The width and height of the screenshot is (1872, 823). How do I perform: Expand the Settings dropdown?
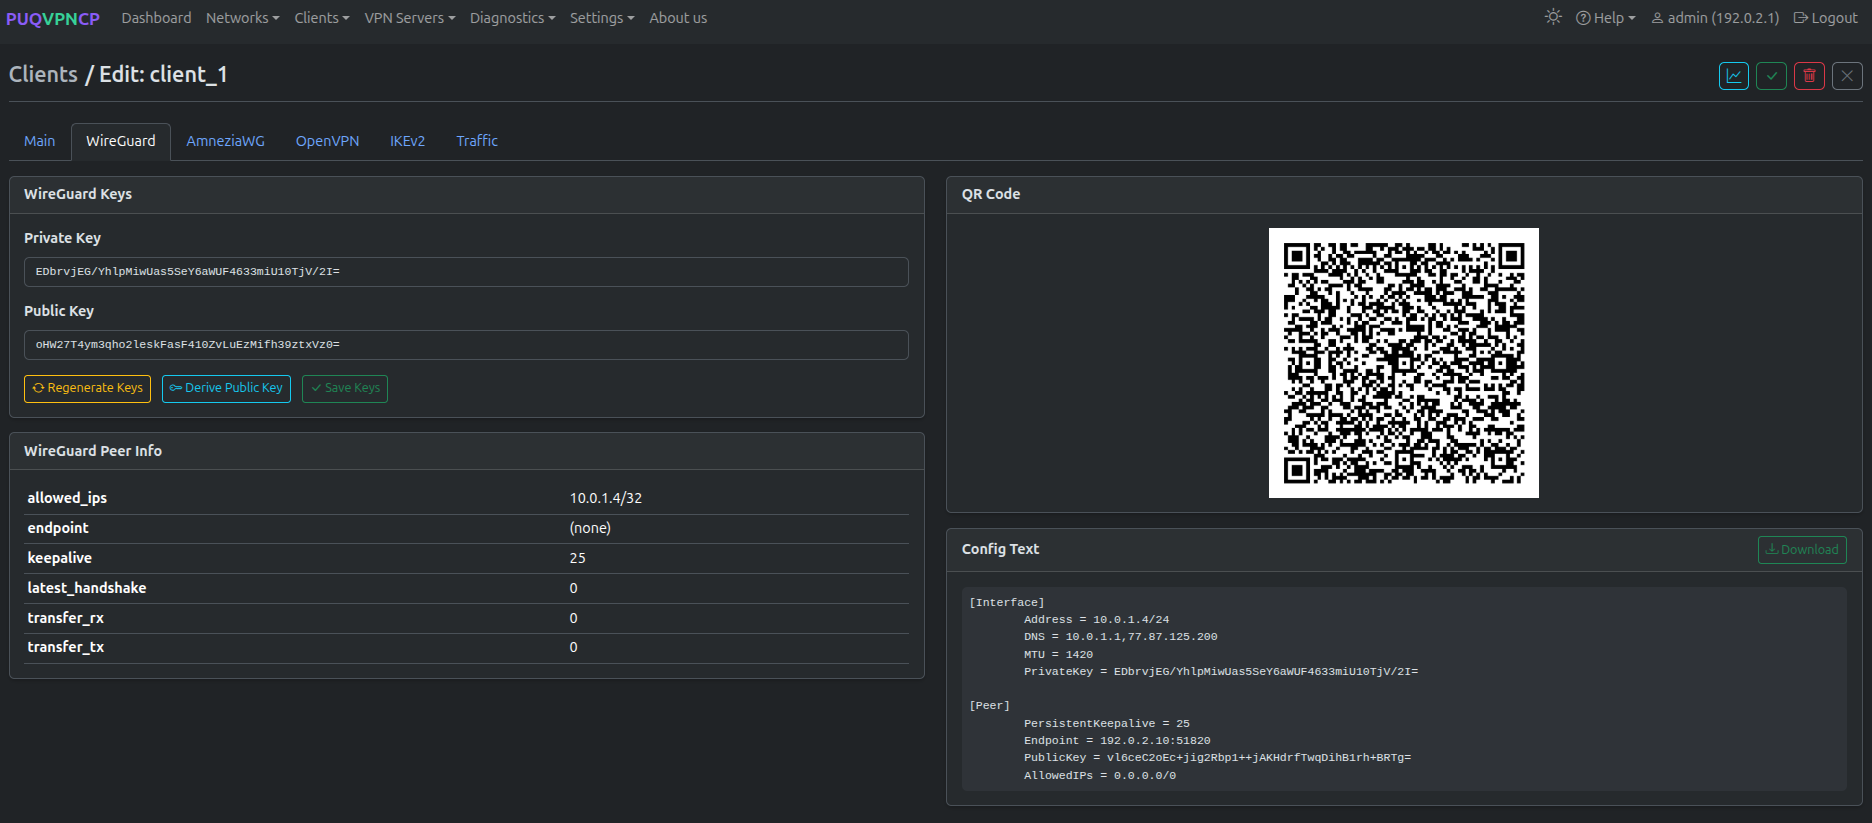point(602,18)
